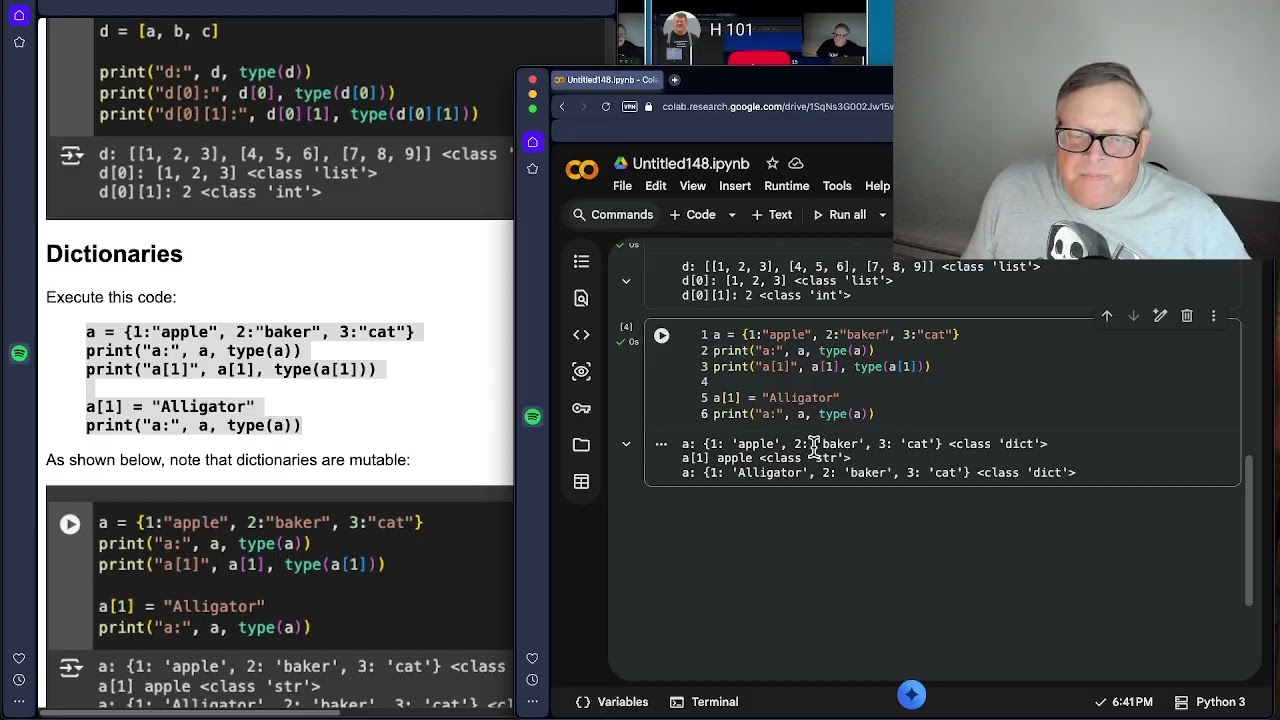Open Find and replace in Colab sidebar
The image size is (1280, 720).
point(581,298)
